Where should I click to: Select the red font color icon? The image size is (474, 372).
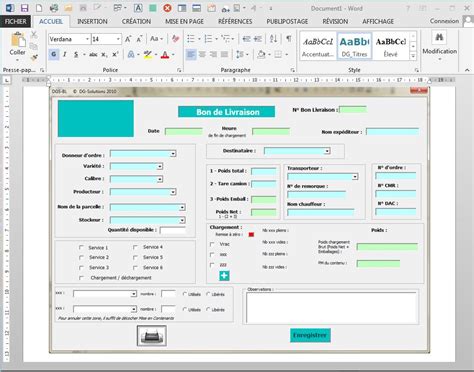165,54
